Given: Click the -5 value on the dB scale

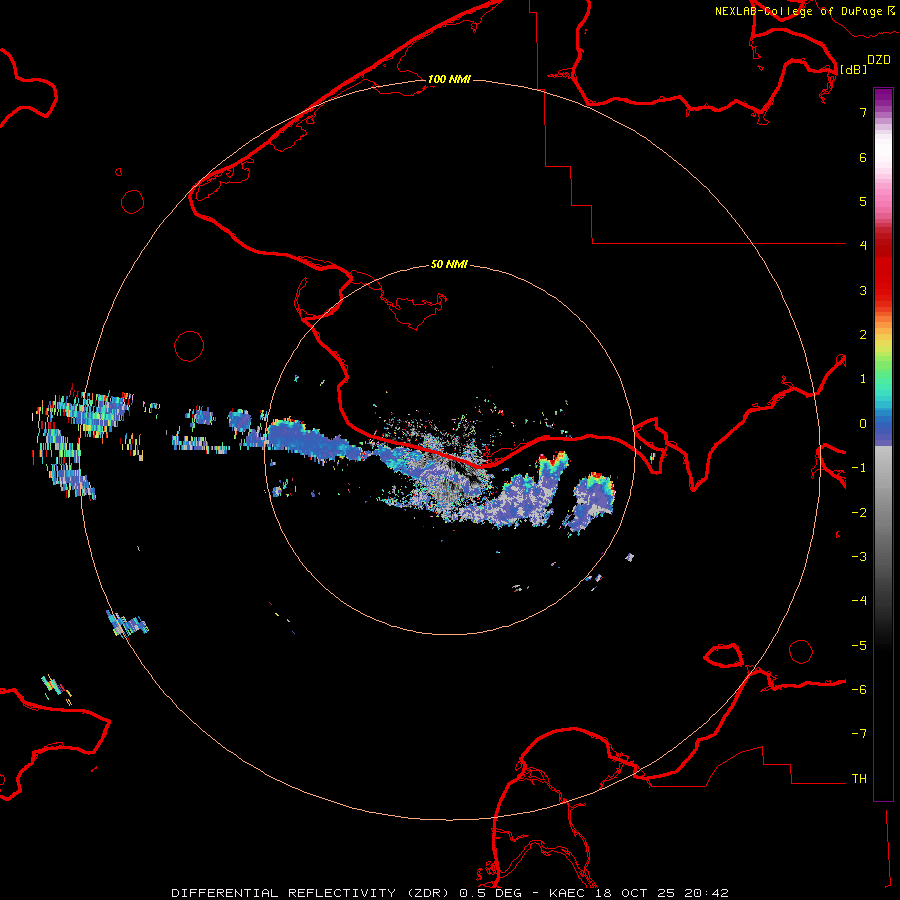Looking at the screenshot, I should pos(859,646).
